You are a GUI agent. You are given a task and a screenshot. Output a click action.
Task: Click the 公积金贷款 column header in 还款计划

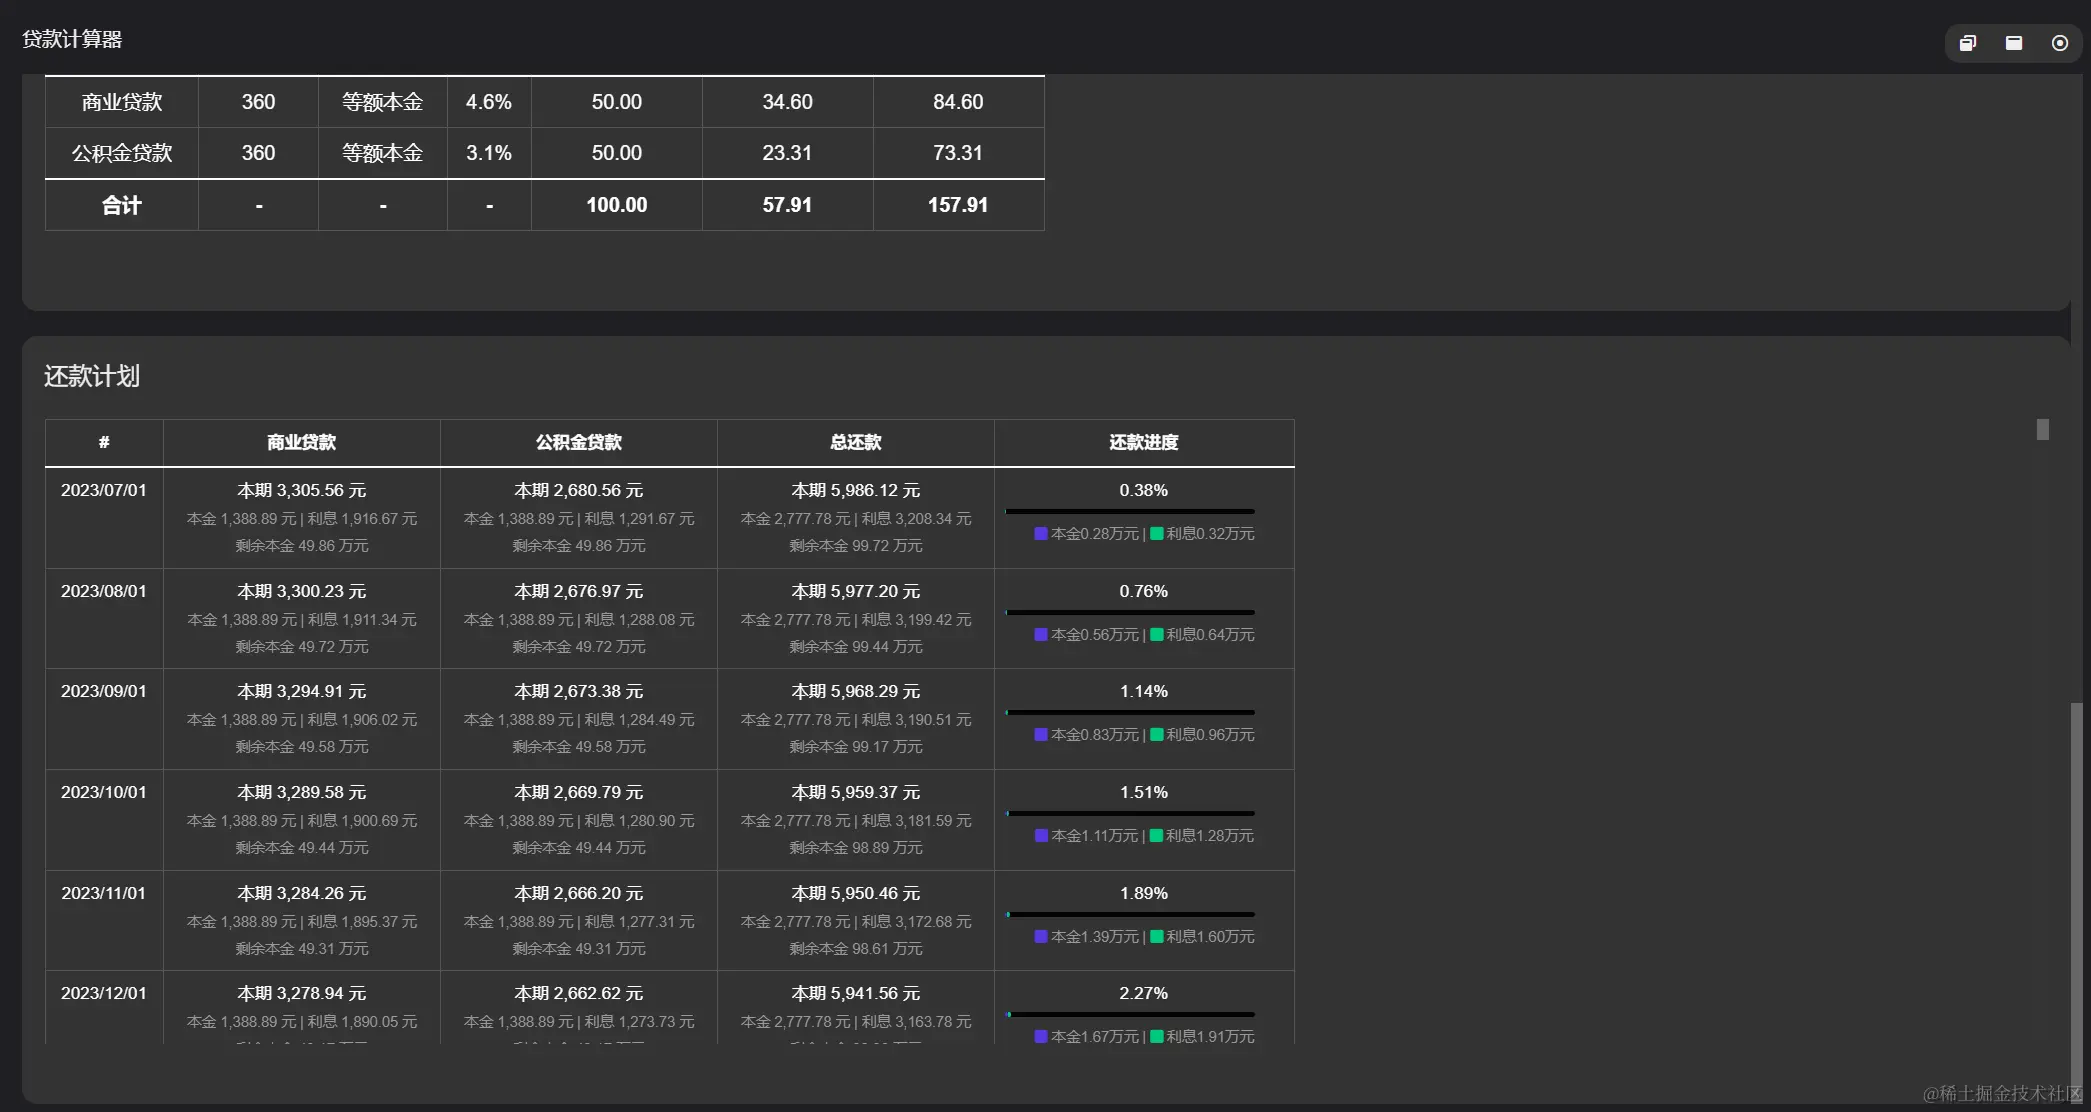[578, 442]
